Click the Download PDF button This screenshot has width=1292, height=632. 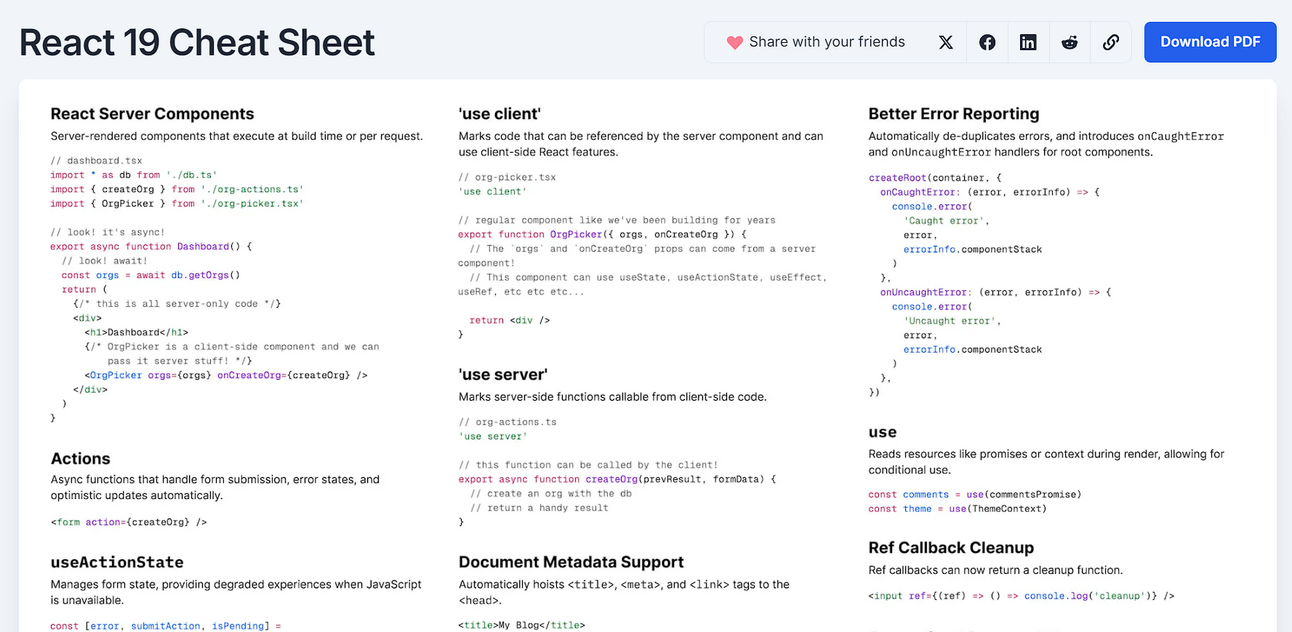1210,42
